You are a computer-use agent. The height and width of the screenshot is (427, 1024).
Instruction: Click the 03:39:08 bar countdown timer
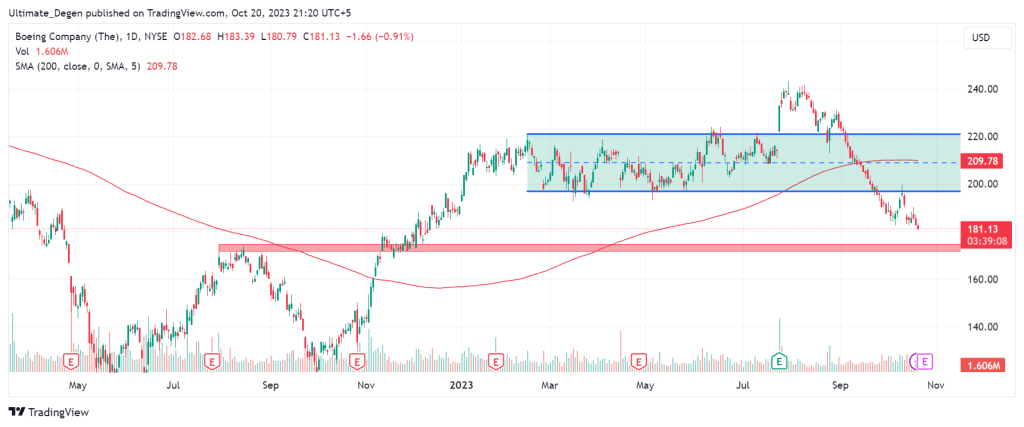click(x=985, y=241)
